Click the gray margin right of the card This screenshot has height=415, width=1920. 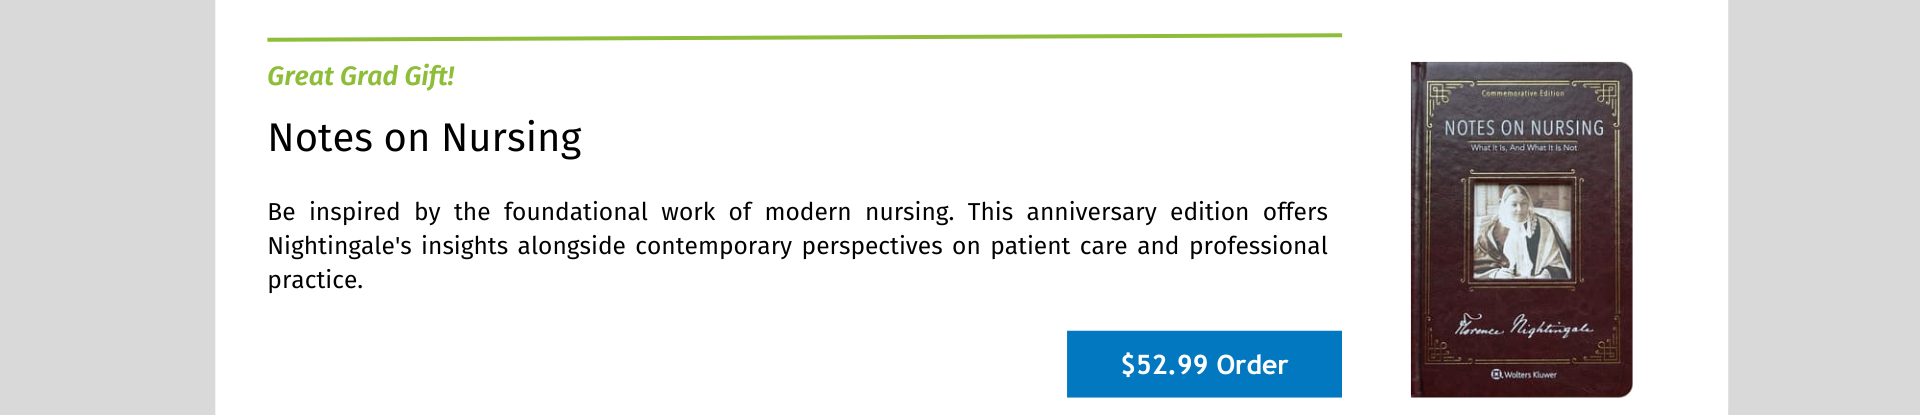click(1824, 207)
